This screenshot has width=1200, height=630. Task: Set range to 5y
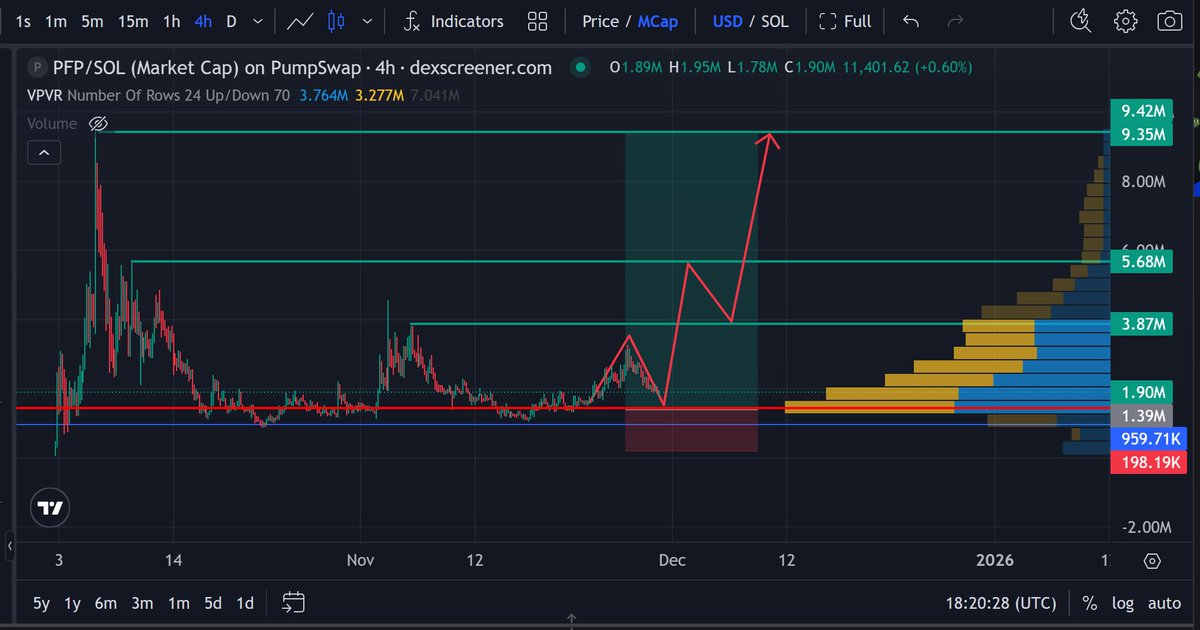[x=41, y=603]
